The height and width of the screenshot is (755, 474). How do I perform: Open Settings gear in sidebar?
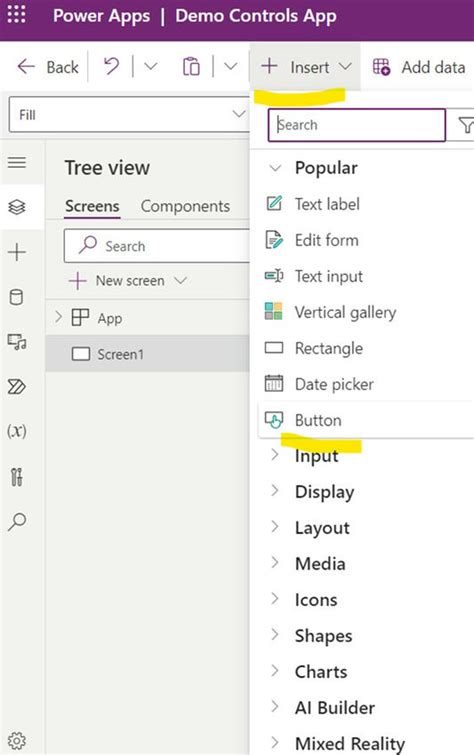pyautogui.click(x=17, y=740)
